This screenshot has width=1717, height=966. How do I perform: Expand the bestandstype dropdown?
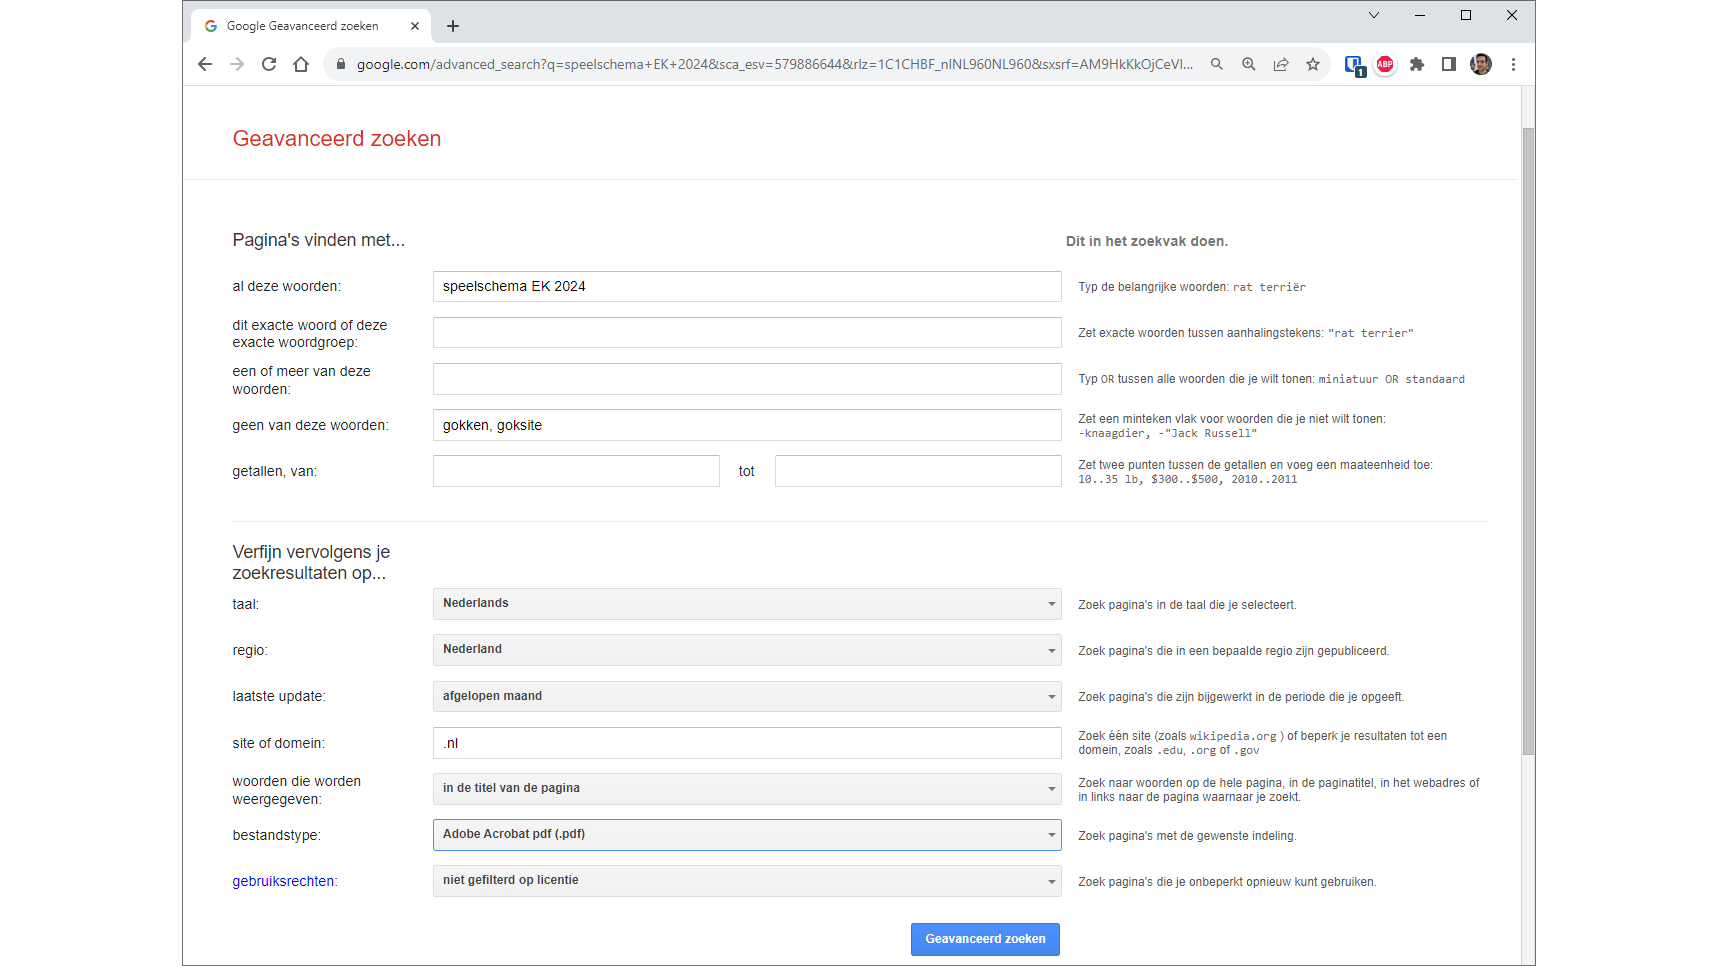click(746, 835)
